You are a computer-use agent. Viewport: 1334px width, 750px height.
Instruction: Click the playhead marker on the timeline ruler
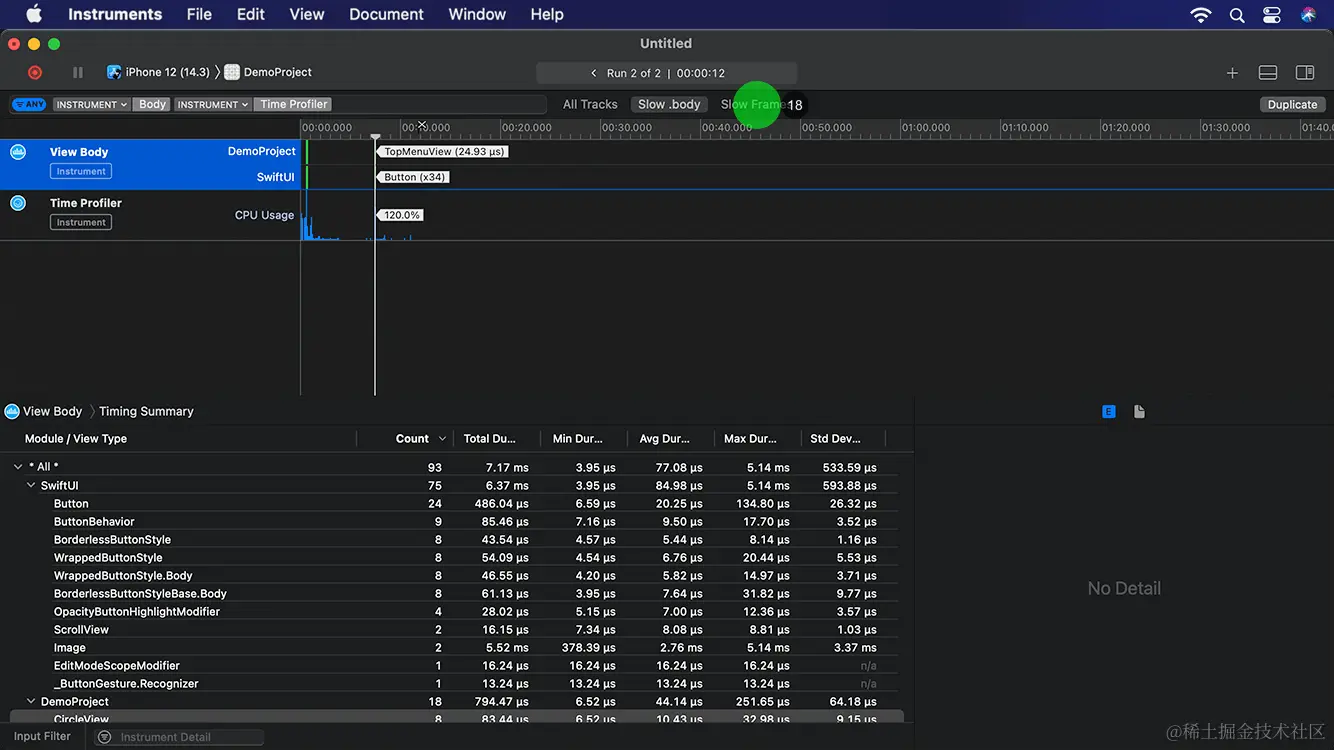click(x=375, y=137)
